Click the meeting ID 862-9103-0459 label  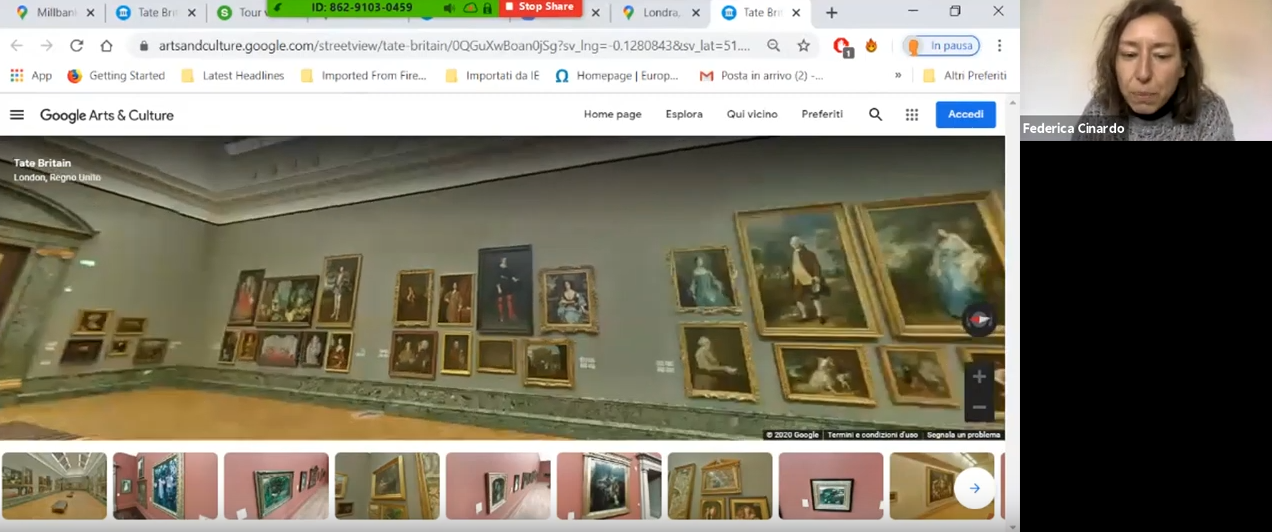click(x=362, y=7)
